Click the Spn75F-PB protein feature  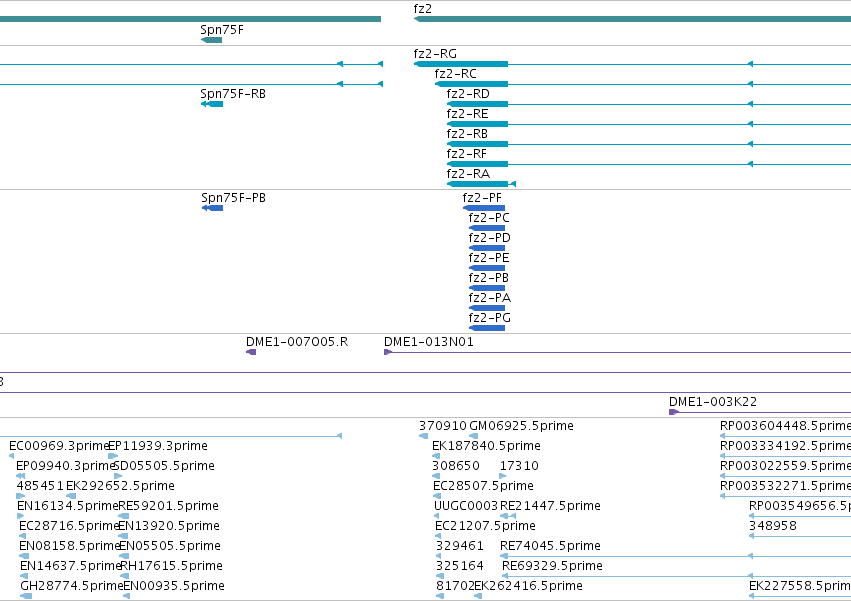click(x=212, y=208)
